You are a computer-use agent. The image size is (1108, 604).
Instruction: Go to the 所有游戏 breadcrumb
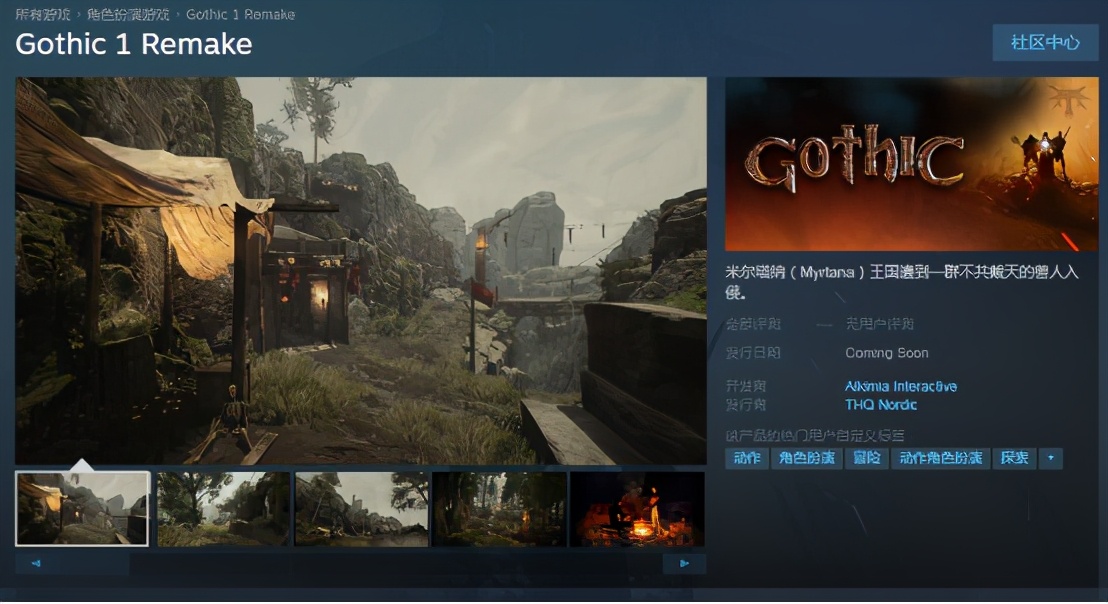coord(42,14)
